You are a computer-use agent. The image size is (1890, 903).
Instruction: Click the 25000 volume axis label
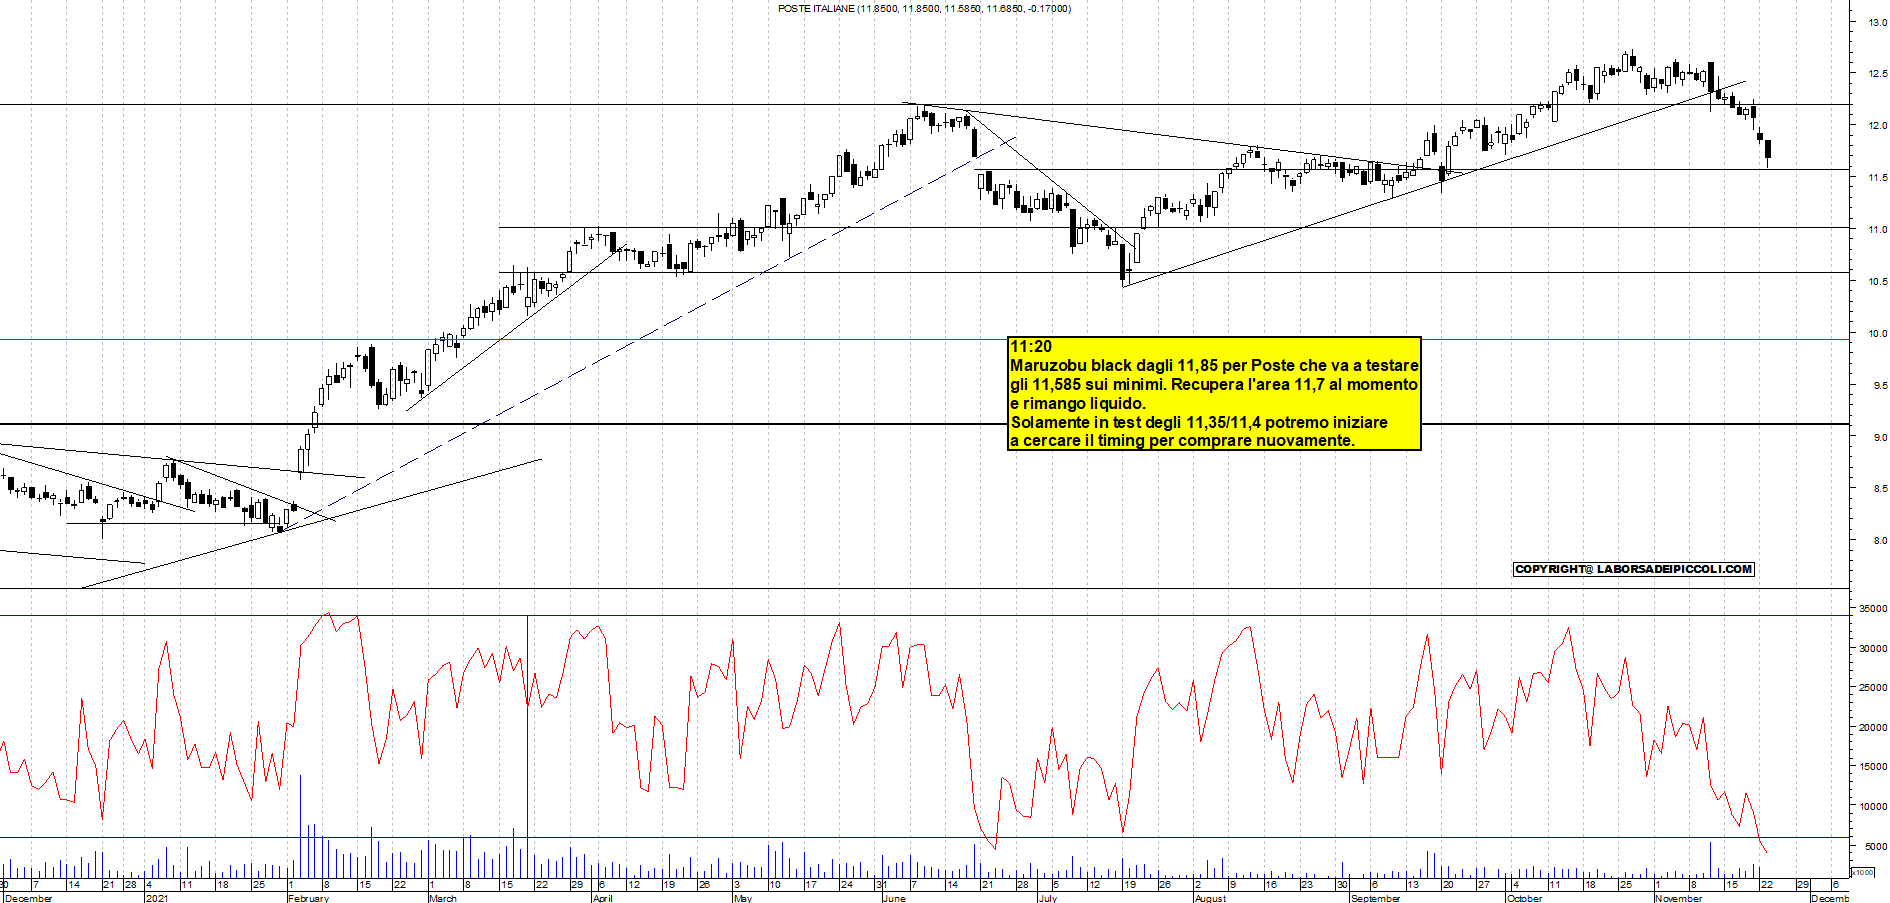pos(1873,688)
